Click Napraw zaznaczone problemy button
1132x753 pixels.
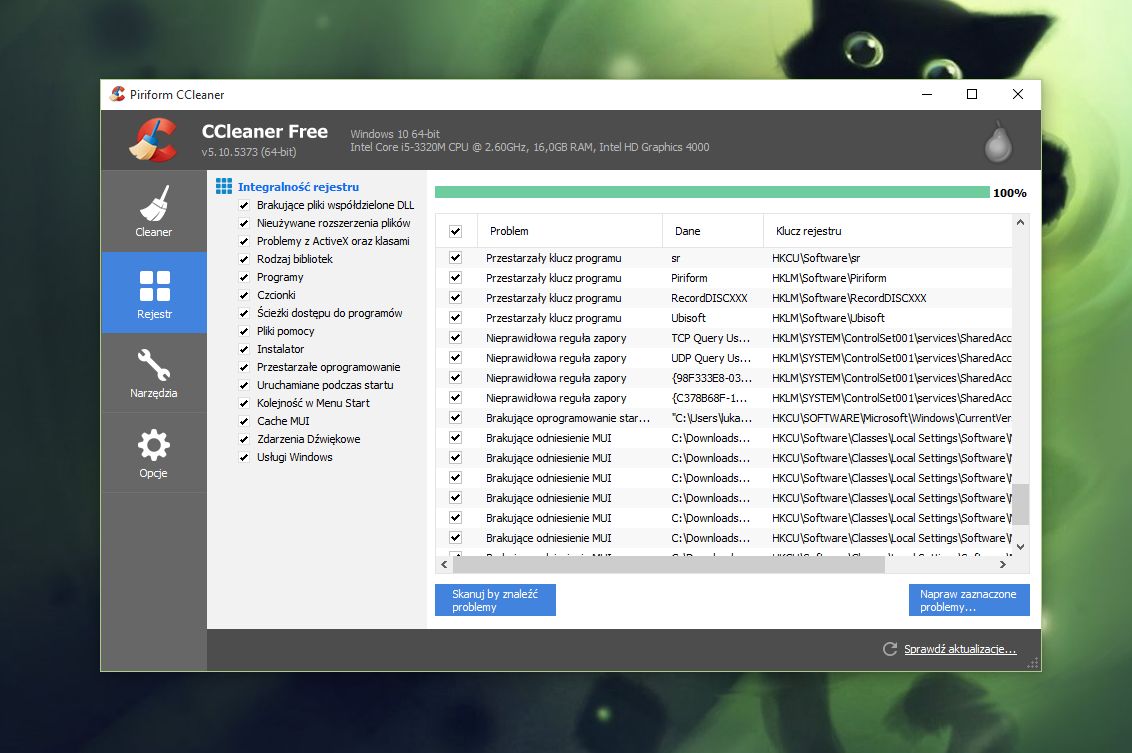click(969, 600)
